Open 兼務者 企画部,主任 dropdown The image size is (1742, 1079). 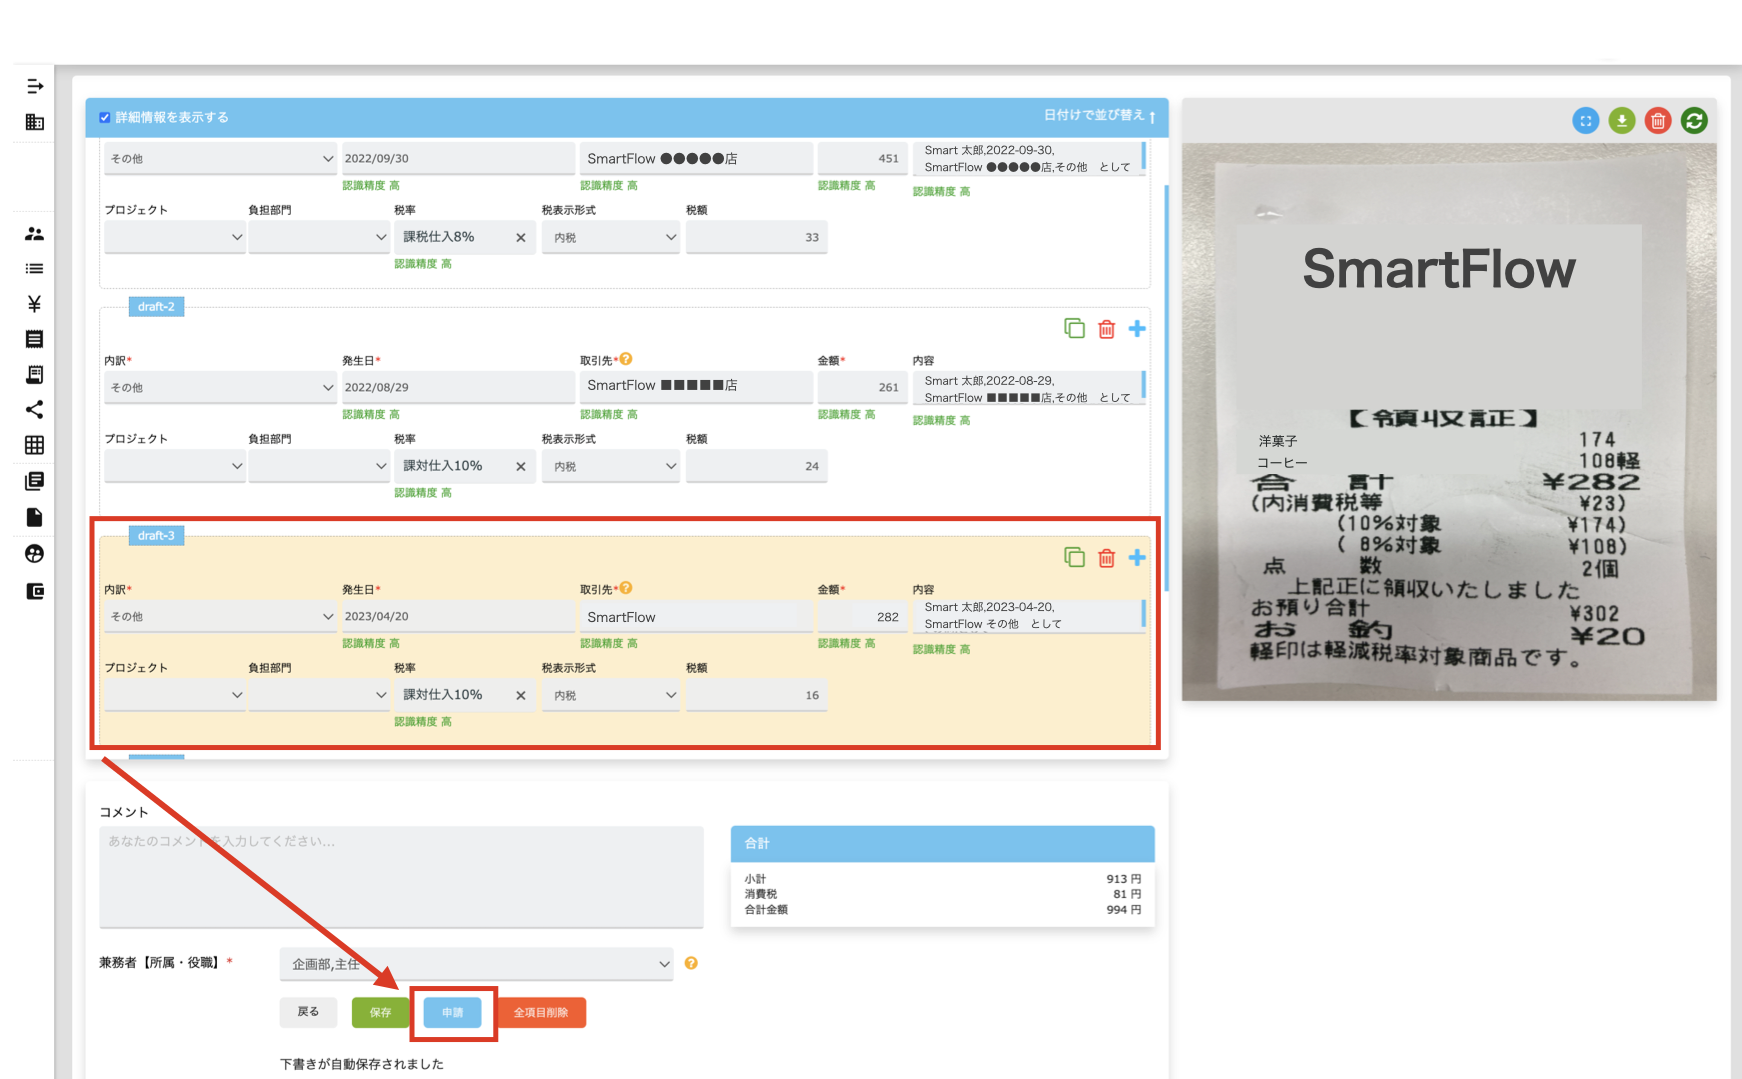[476, 964]
